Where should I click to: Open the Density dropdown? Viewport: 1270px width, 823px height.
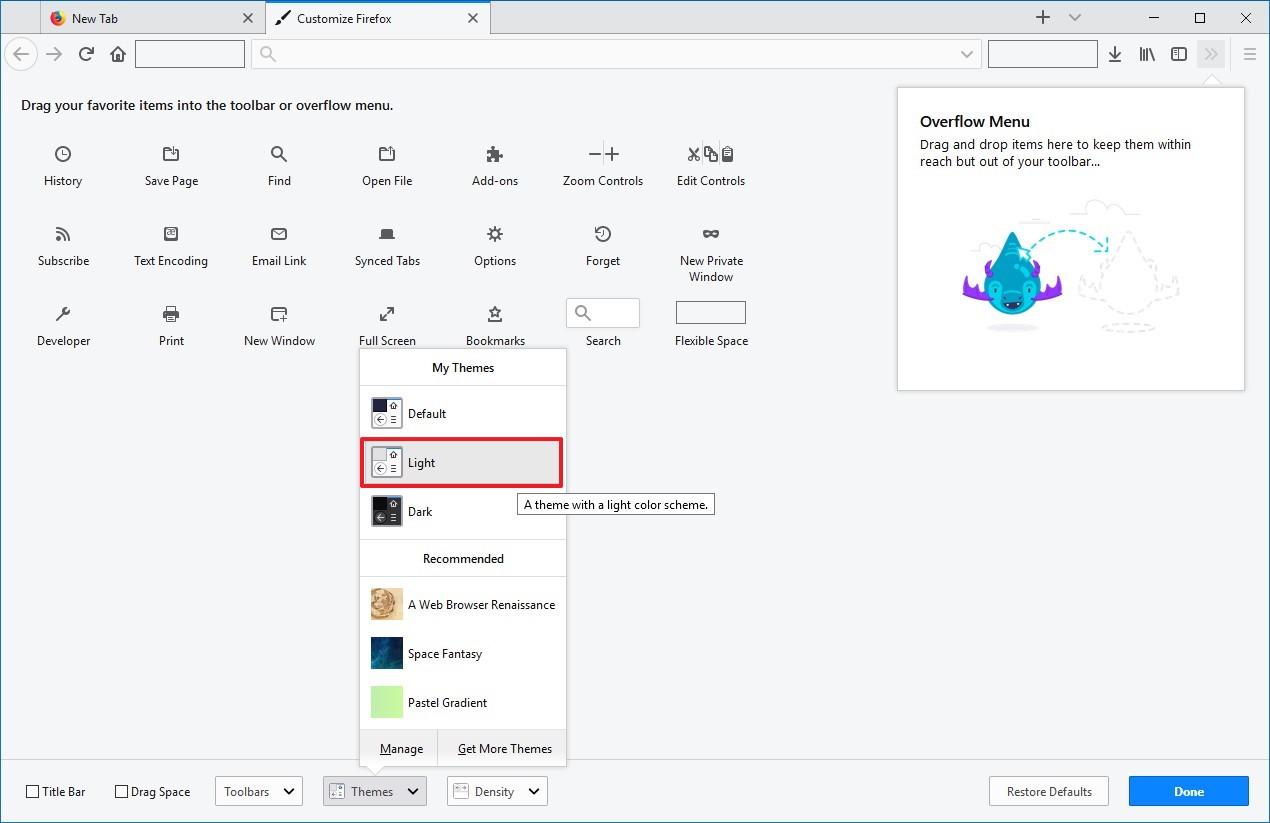tap(496, 791)
